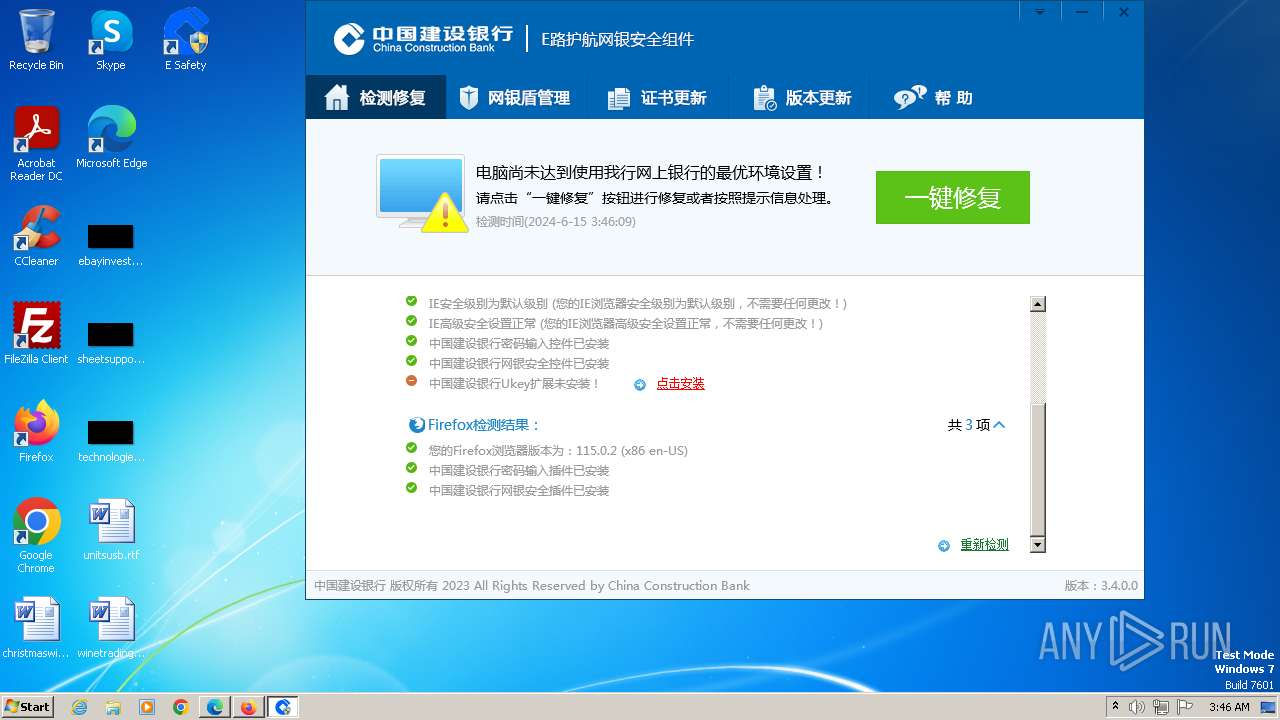Select the unitsusb.rtf document icon
The width and height of the screenshot is (1280, 720).
(111, 530)
